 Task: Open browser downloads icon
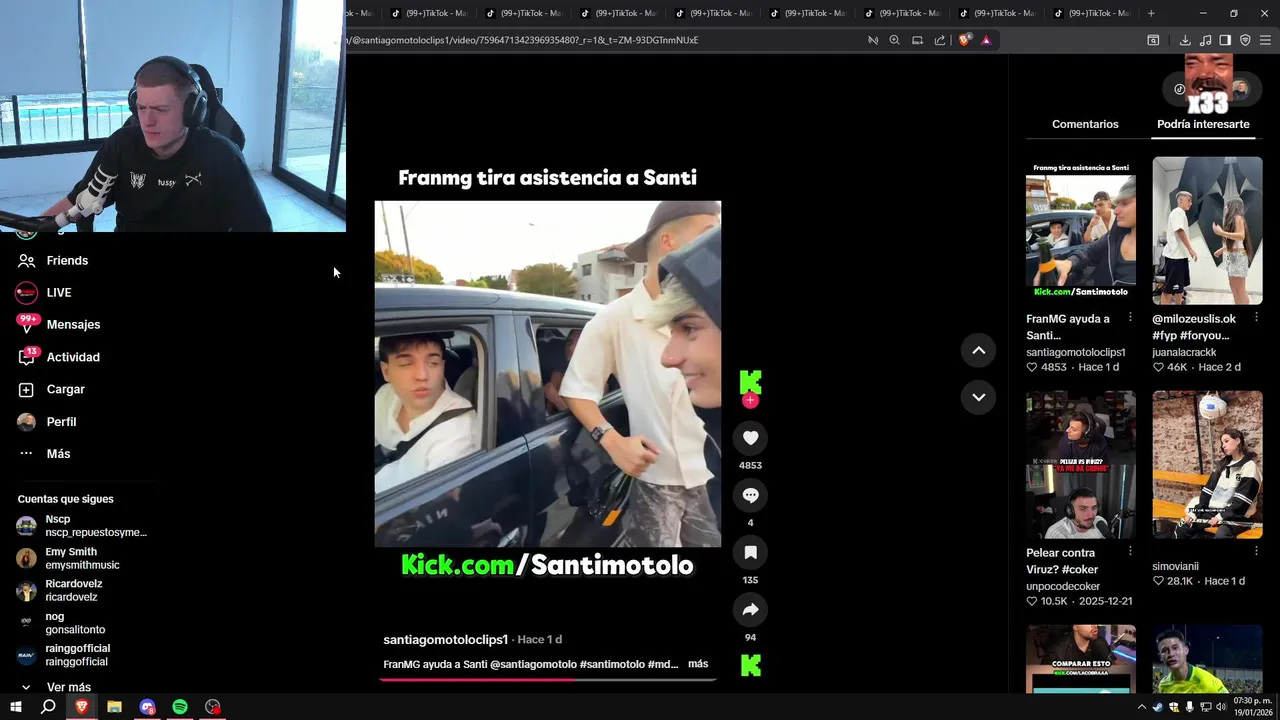pos(1185,40)
